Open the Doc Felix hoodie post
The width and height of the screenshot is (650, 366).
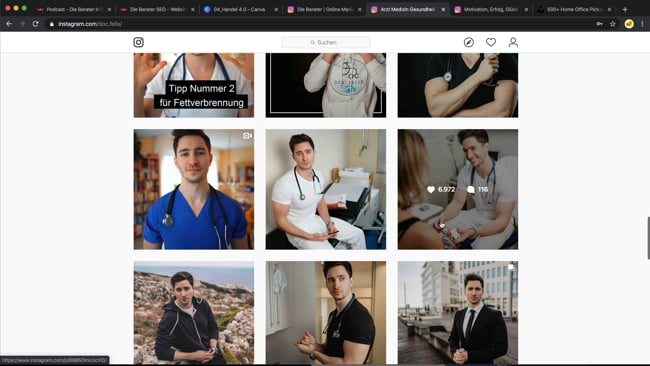[326, 85]
